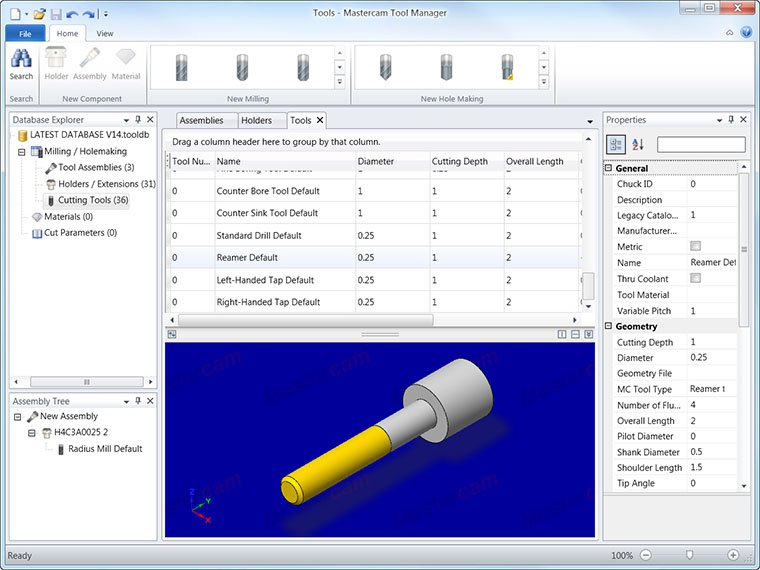Click the new Material component icon

coord(126,58)
